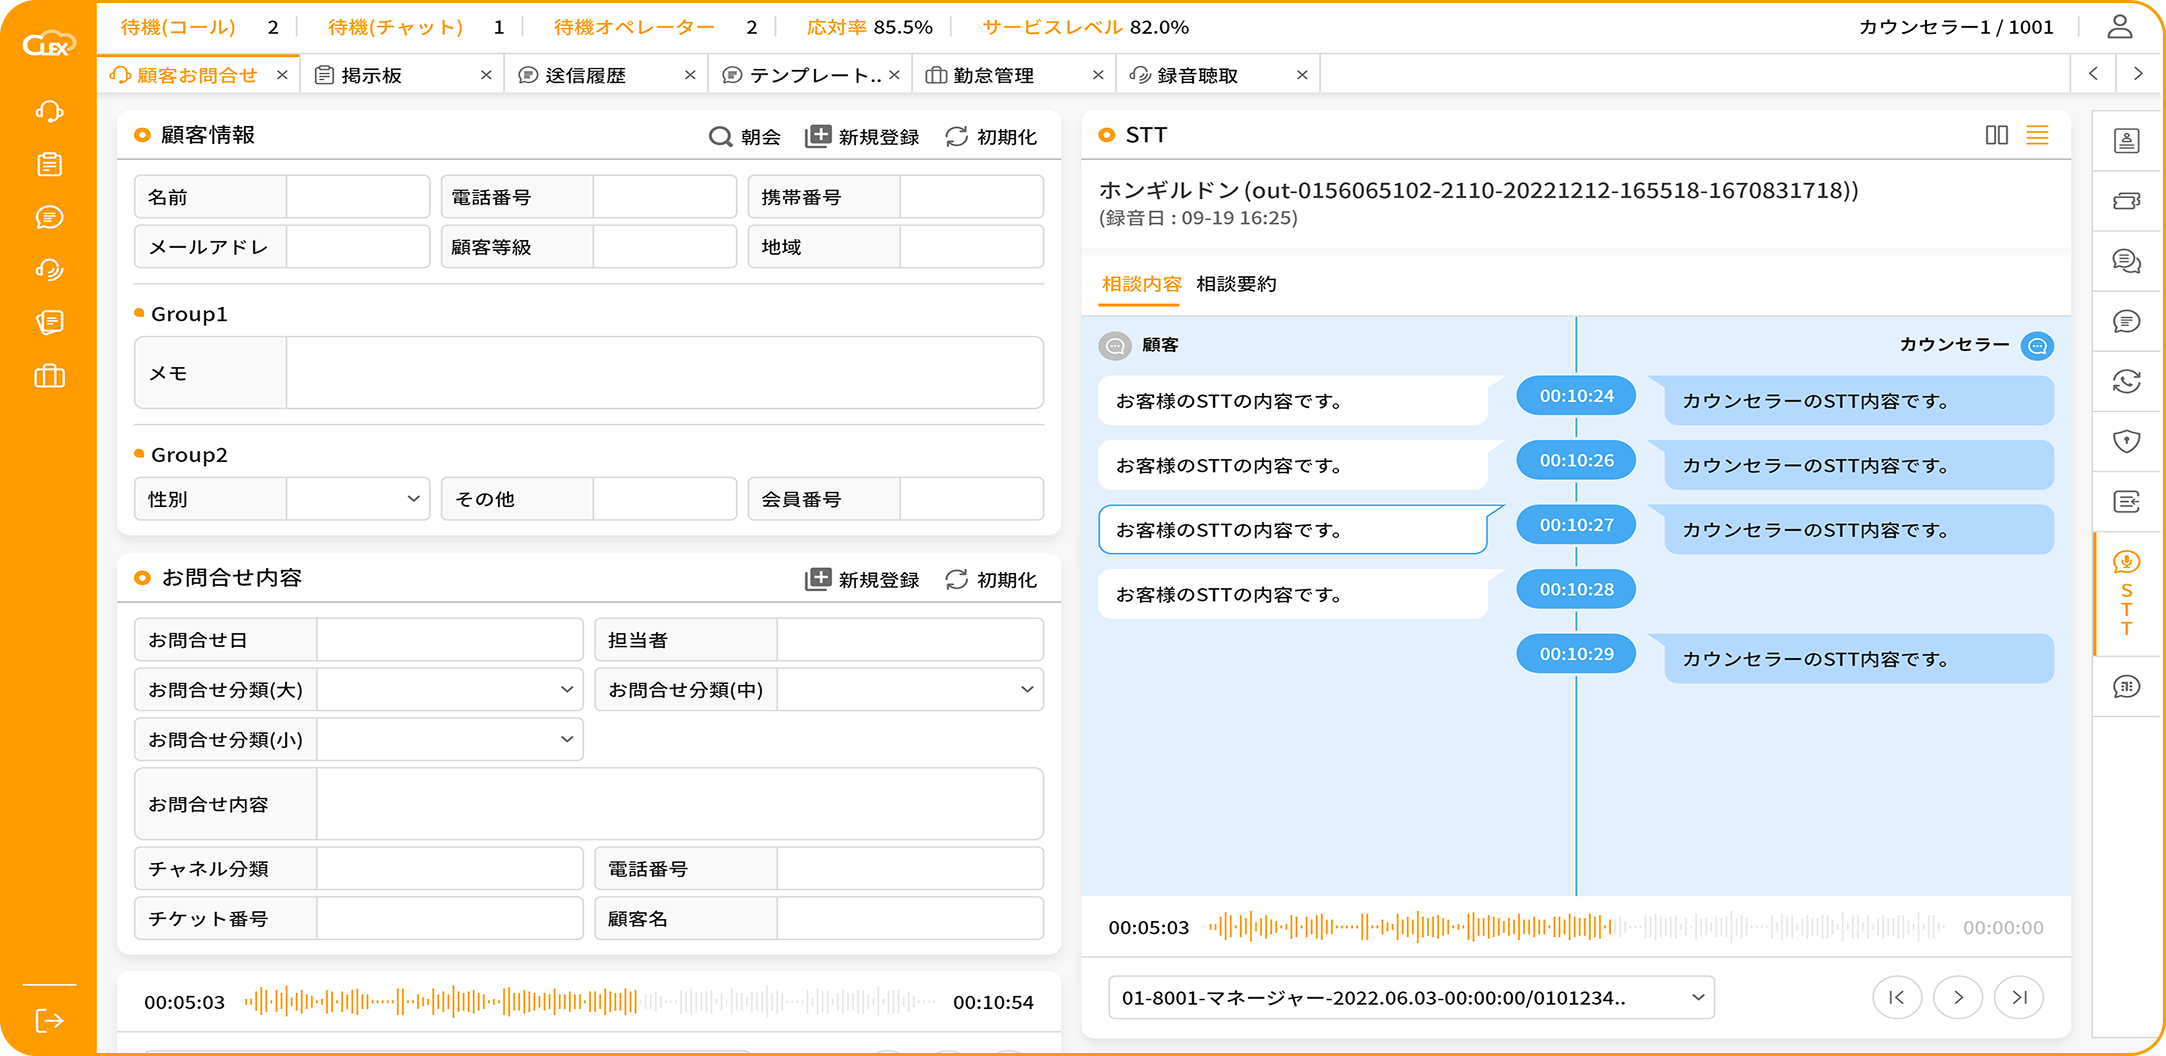Viewport: 2166px width, 1056px height.
Task: Click the logout icon at sidebar bottom
Action: pyautogui.click(x=49, y=1020)
